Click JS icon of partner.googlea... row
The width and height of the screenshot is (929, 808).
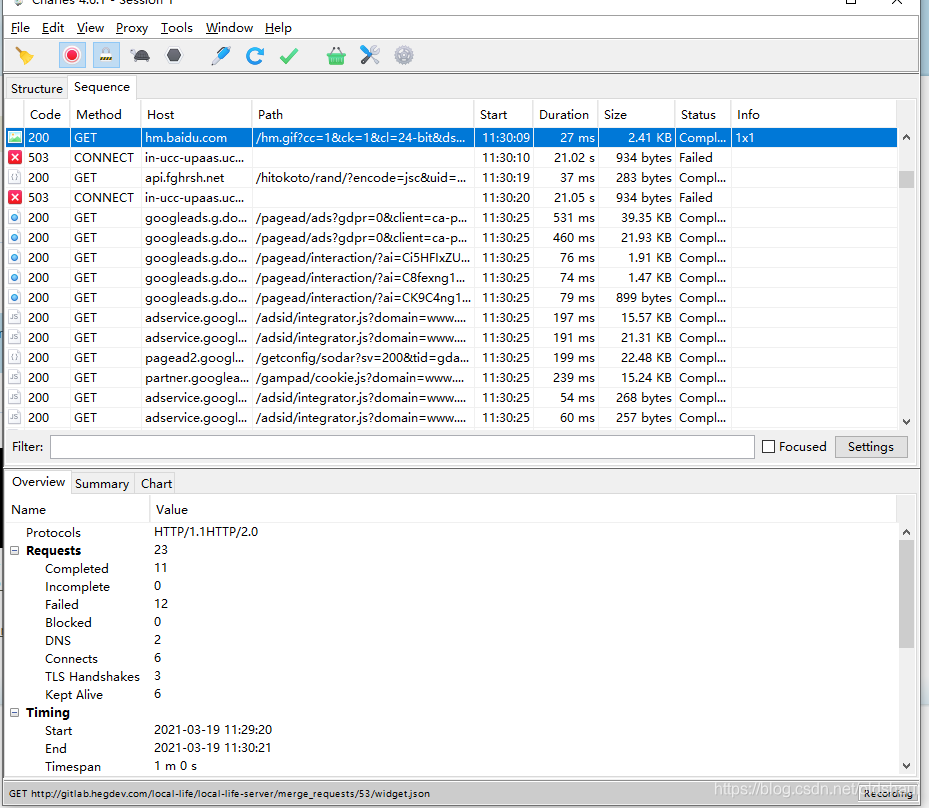pyautogui.click(x=15, y=377)
